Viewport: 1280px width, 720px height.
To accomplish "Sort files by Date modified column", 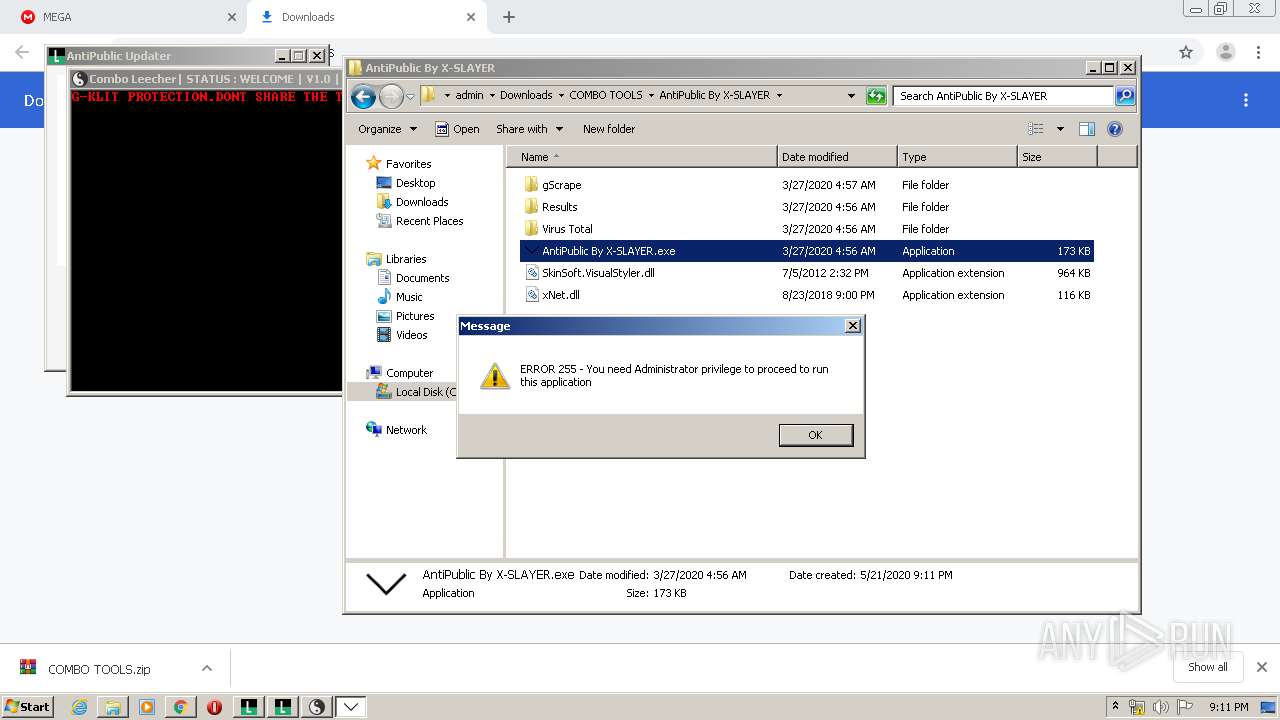I will pyautogui.click(x=837, y=157).
